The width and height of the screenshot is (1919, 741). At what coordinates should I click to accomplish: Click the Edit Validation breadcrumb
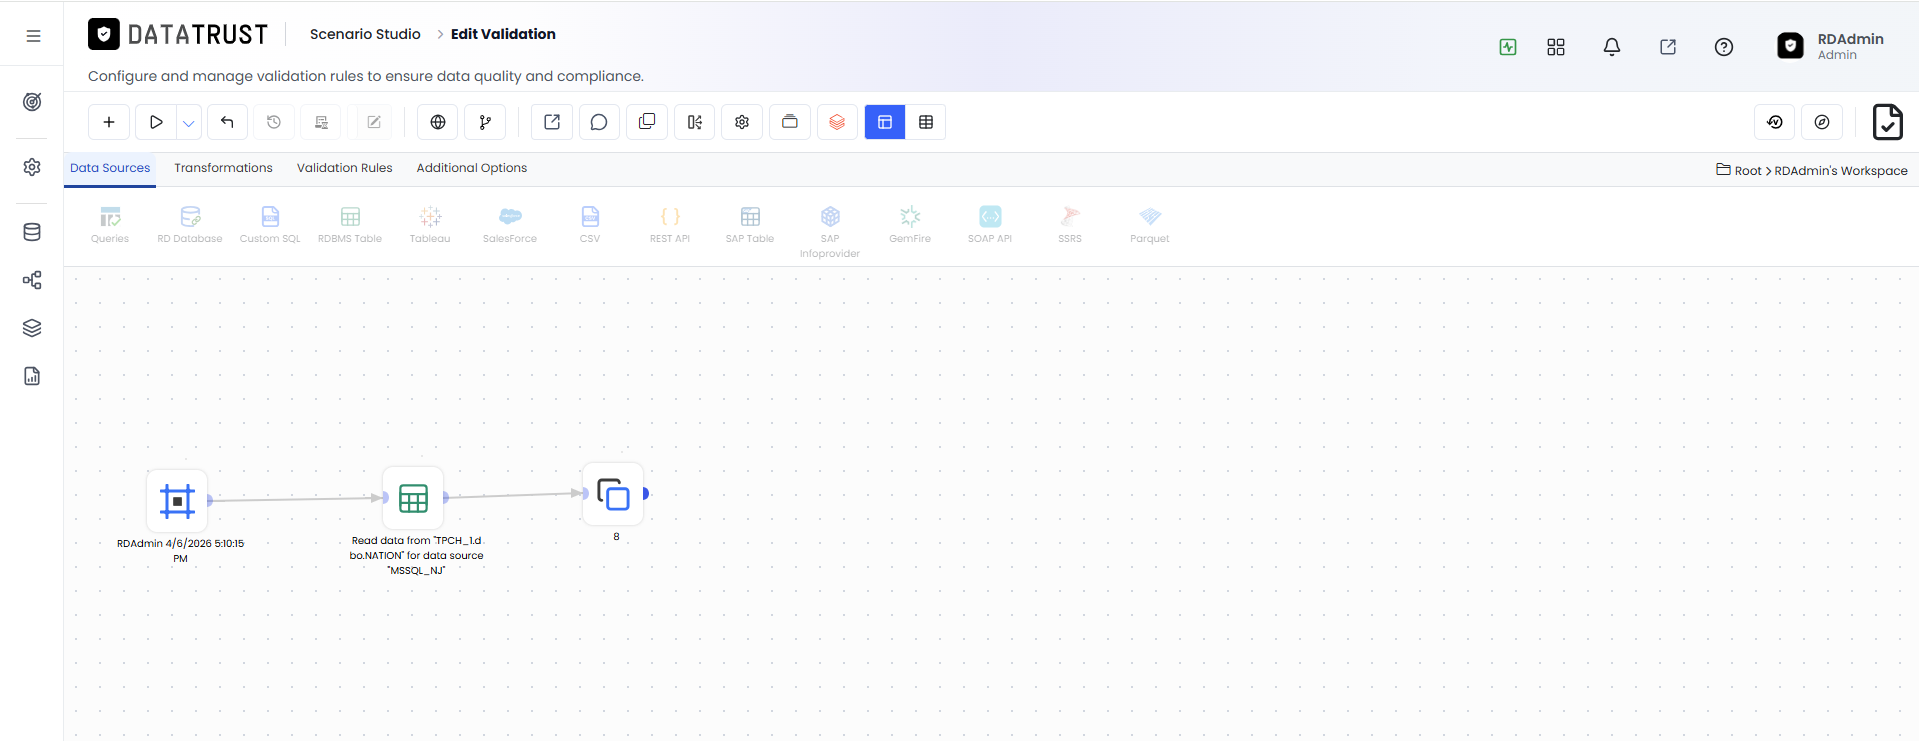click(503, 34)
